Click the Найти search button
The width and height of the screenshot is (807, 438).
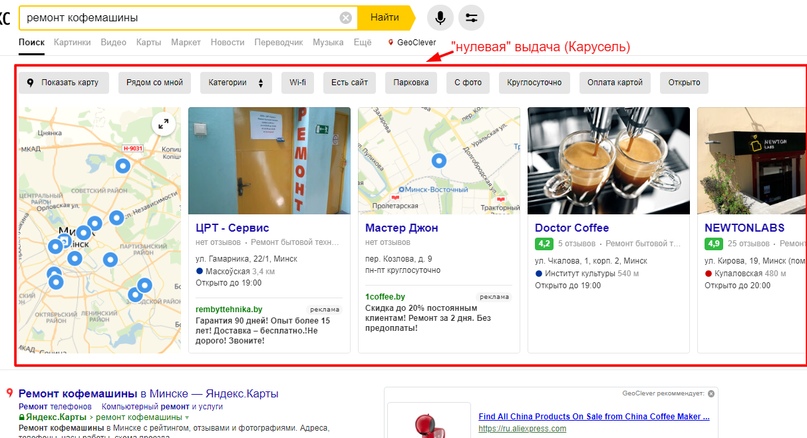385,17
